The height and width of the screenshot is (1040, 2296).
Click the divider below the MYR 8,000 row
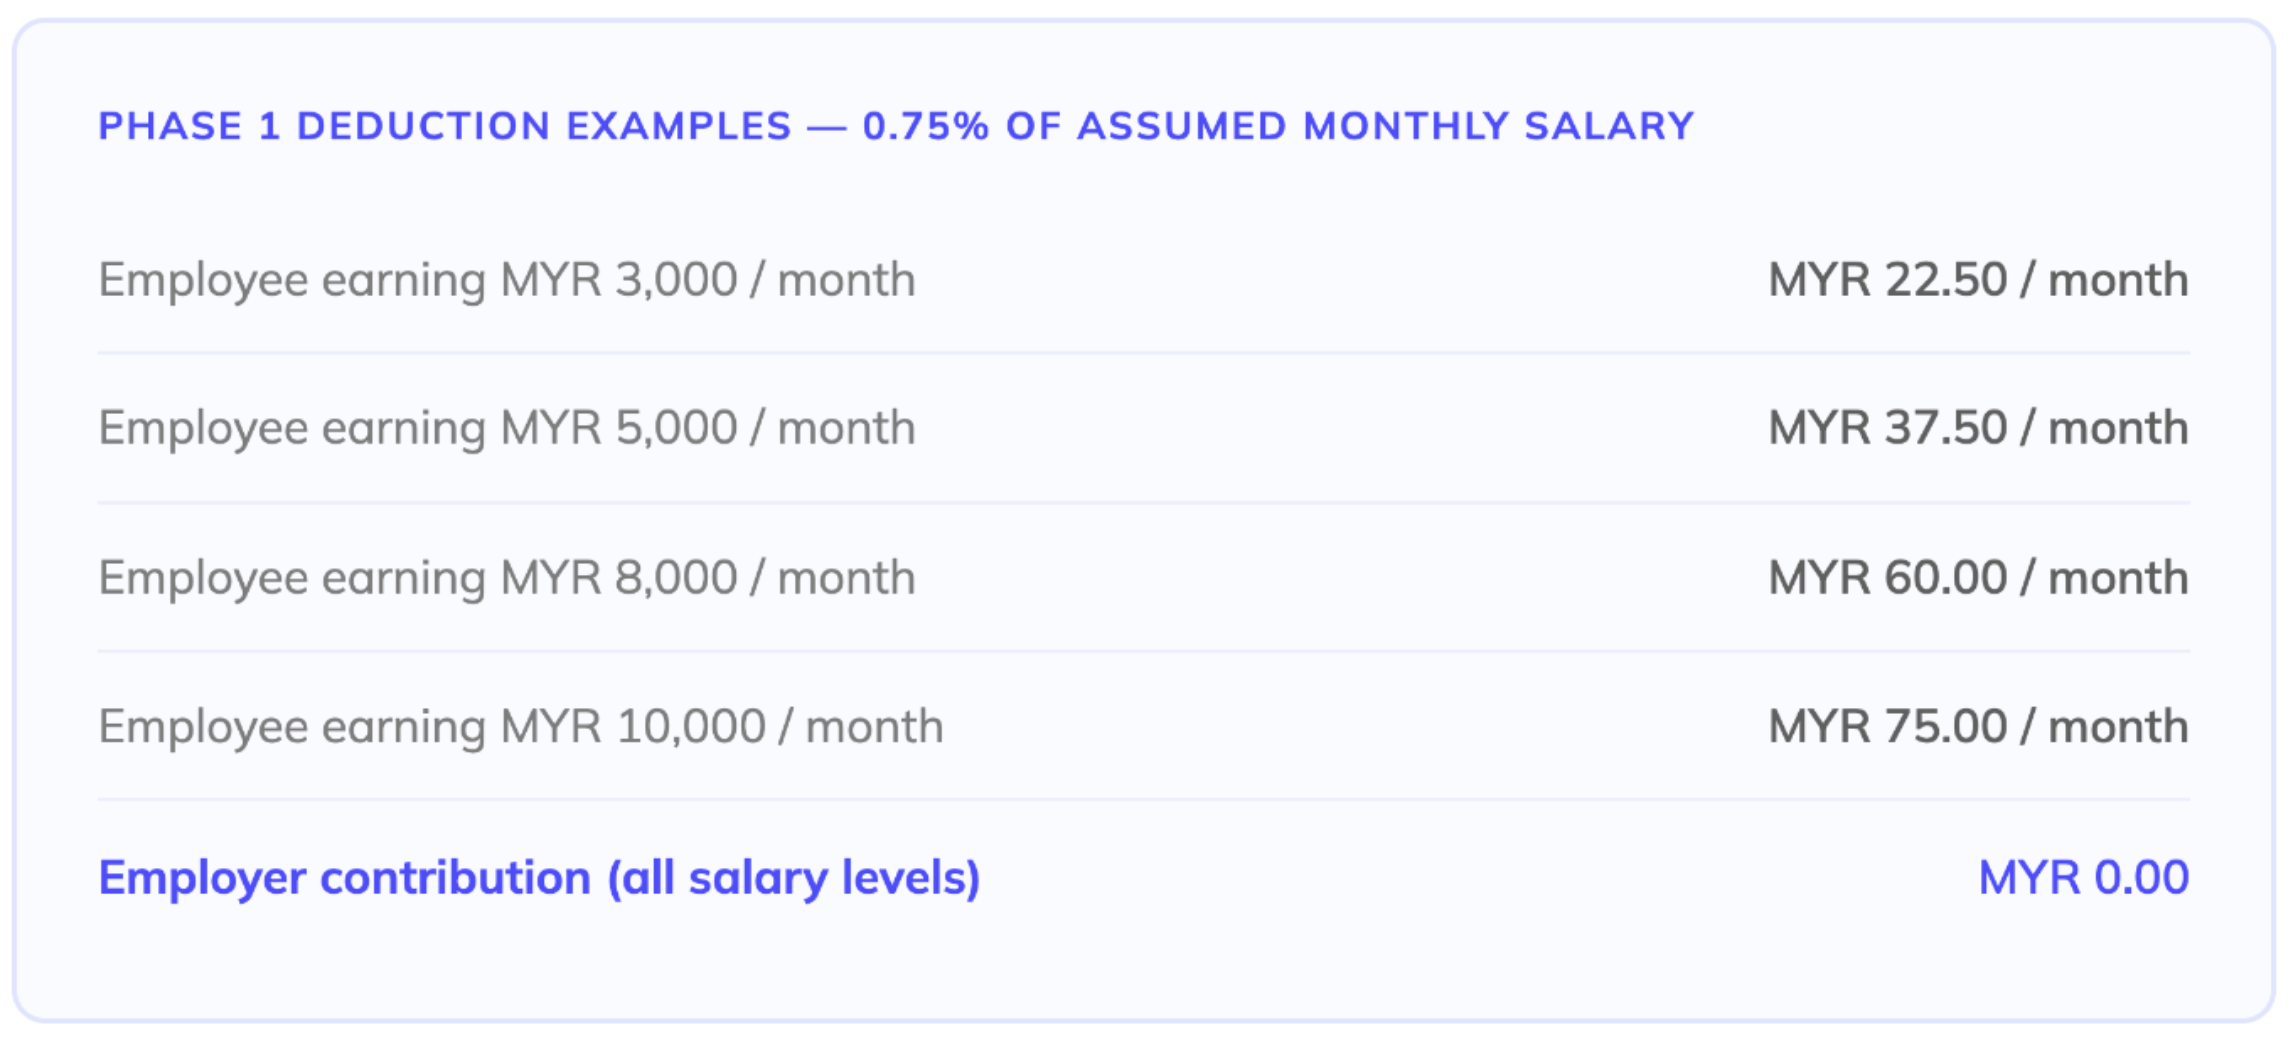click(x=1144, y=651)
